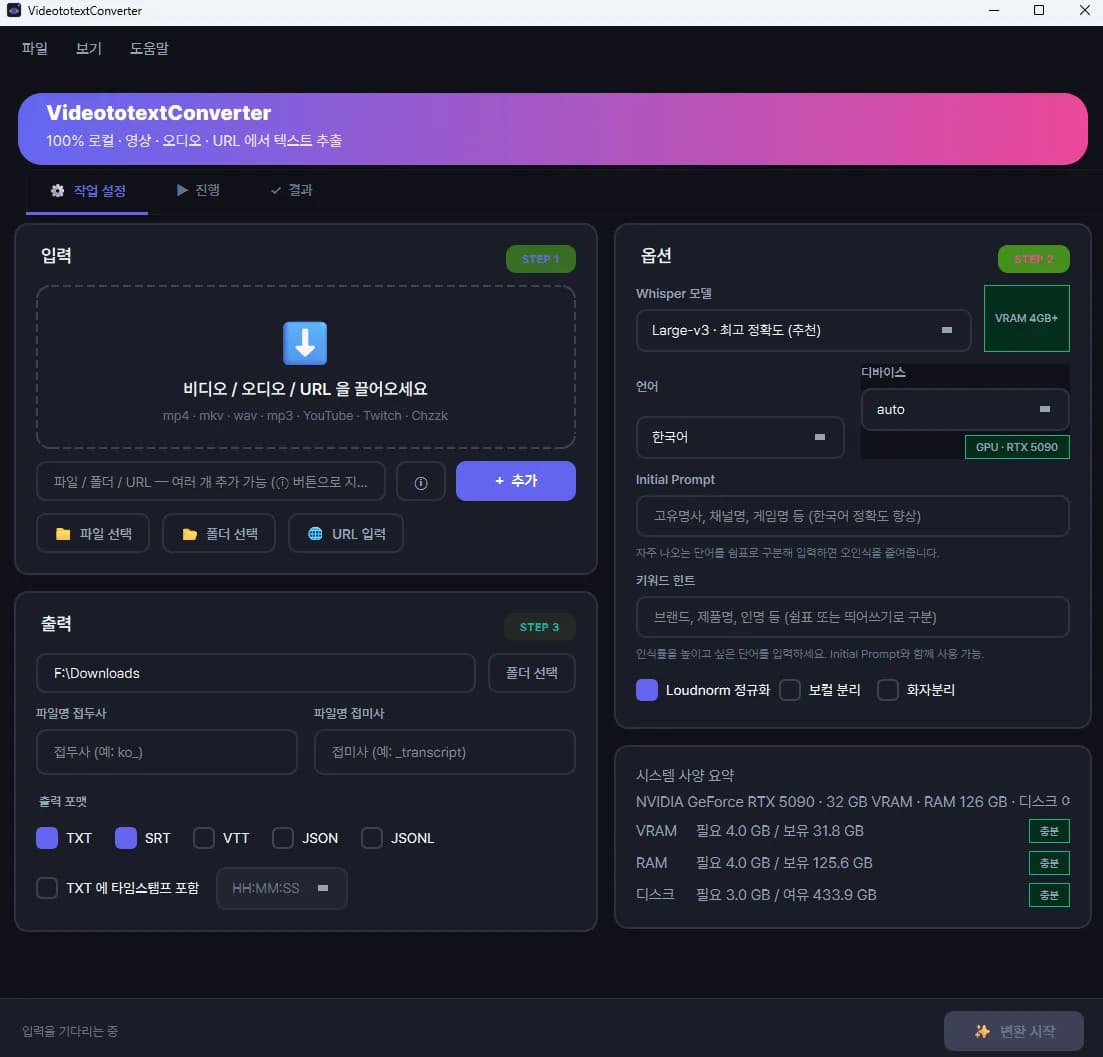1103x1057 pixels.
Task: Click 필요 4.0 GB / 보유 31.8 GB text
Action: tap(779, 831)
